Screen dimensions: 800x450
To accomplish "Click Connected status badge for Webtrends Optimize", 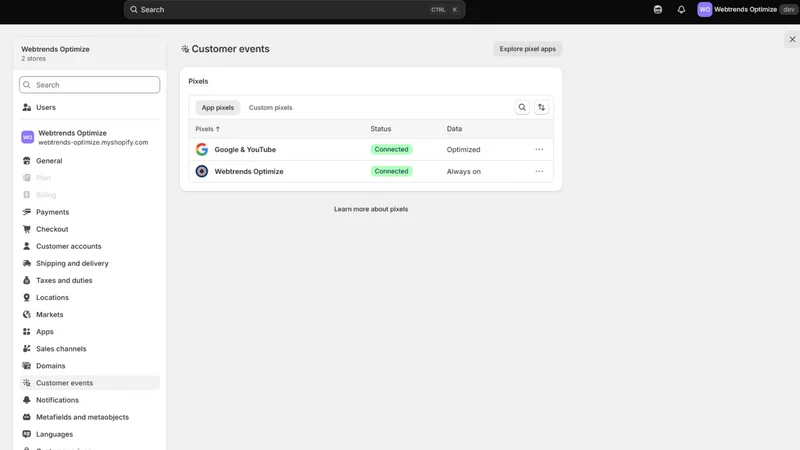I will (391, 171).
